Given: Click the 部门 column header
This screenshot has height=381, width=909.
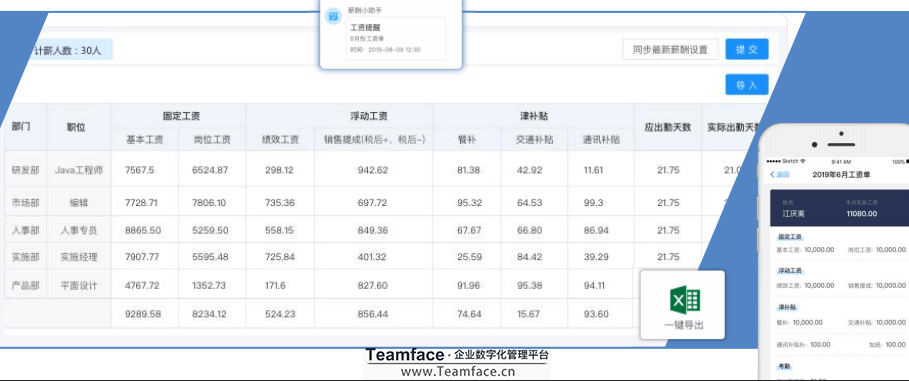Looking at the screenshot, I should [x=21, y=127].
